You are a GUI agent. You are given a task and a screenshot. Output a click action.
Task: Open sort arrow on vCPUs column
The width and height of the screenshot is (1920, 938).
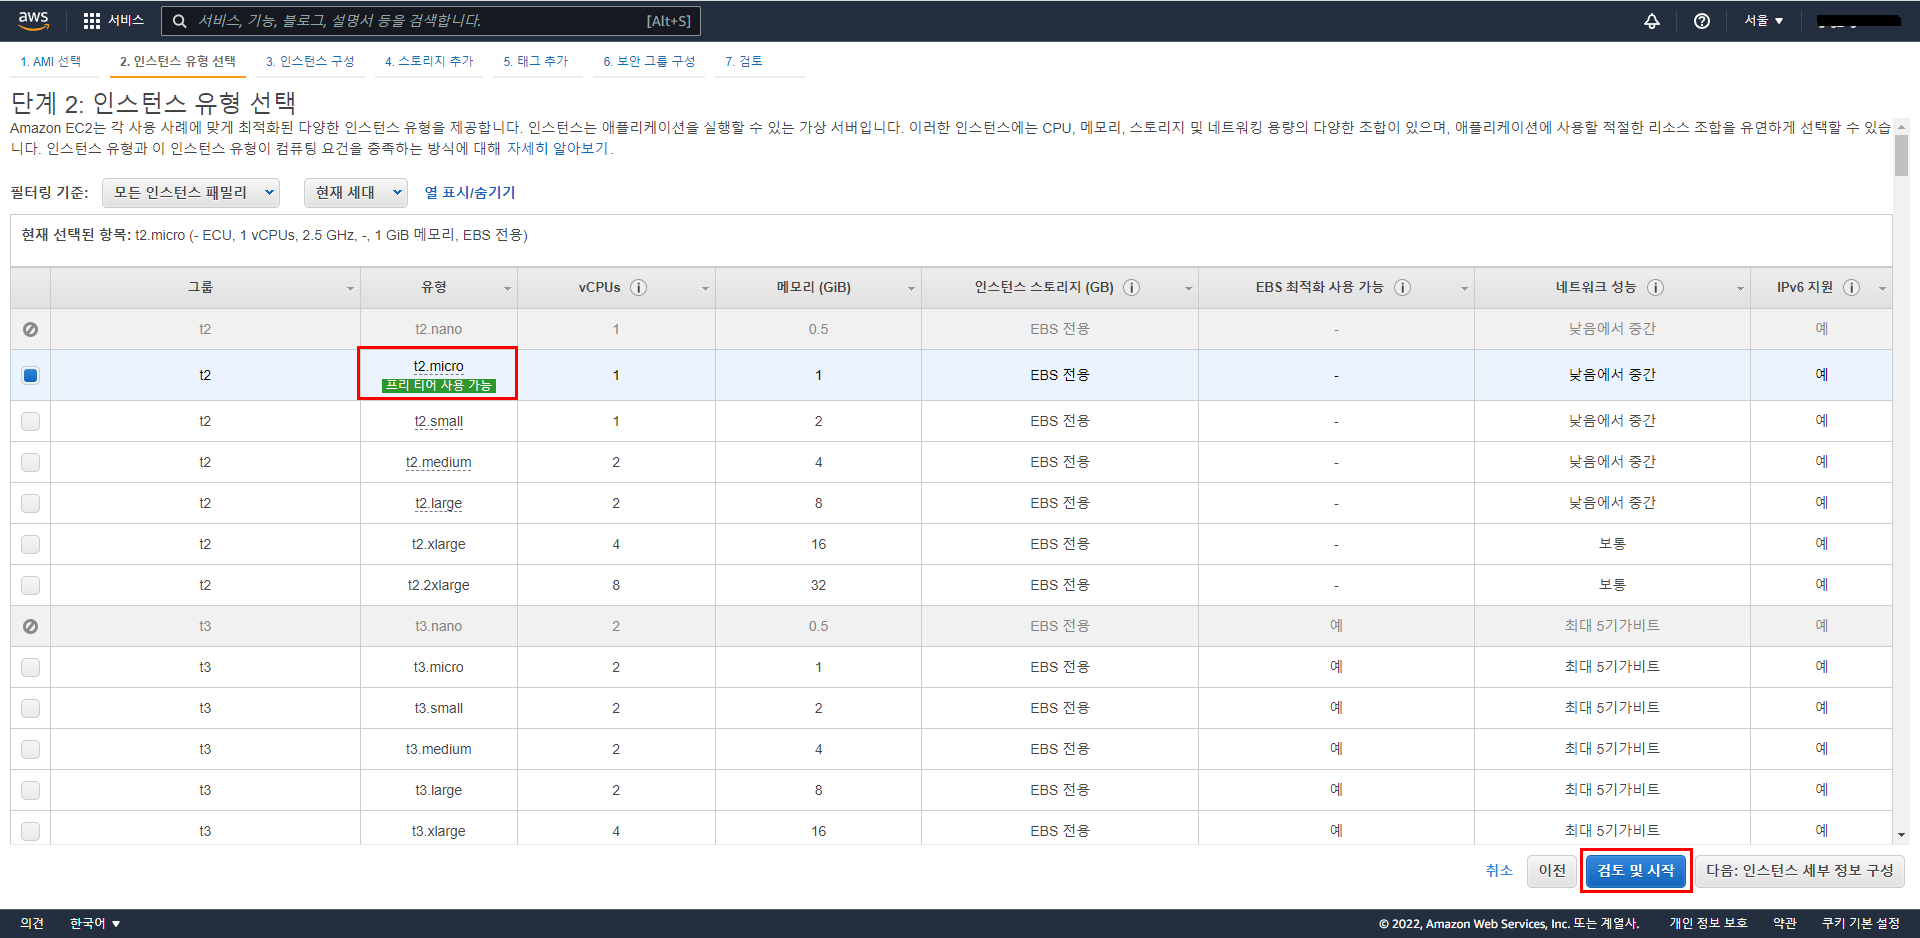tap(705, 289)
